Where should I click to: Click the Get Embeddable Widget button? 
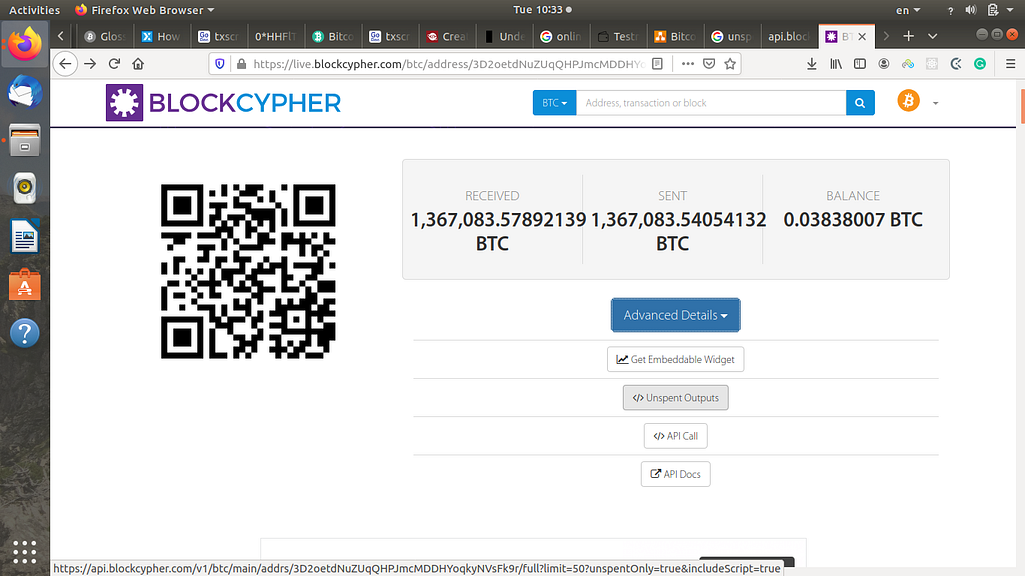tap(675, 359)
